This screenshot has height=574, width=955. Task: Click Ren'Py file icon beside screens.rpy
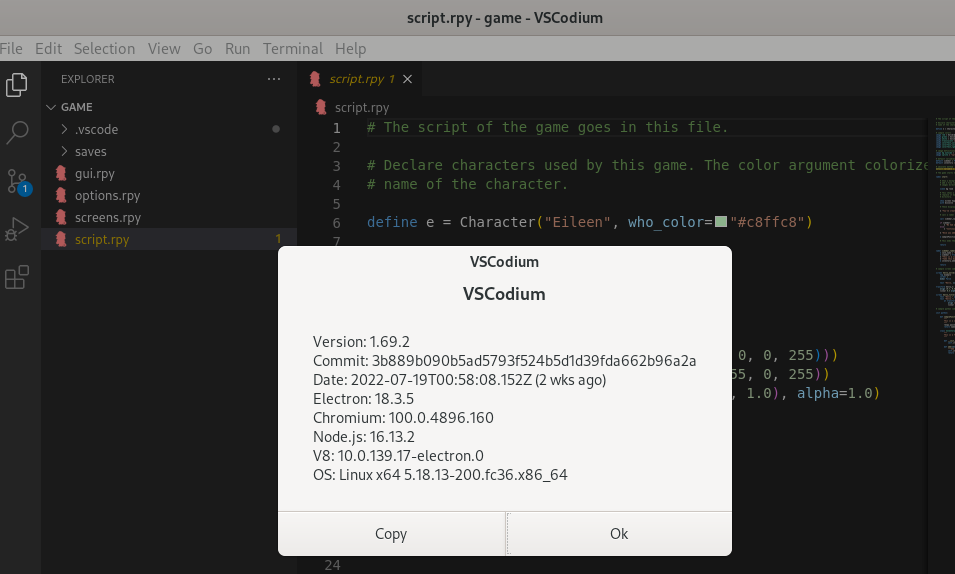[61, 218]
